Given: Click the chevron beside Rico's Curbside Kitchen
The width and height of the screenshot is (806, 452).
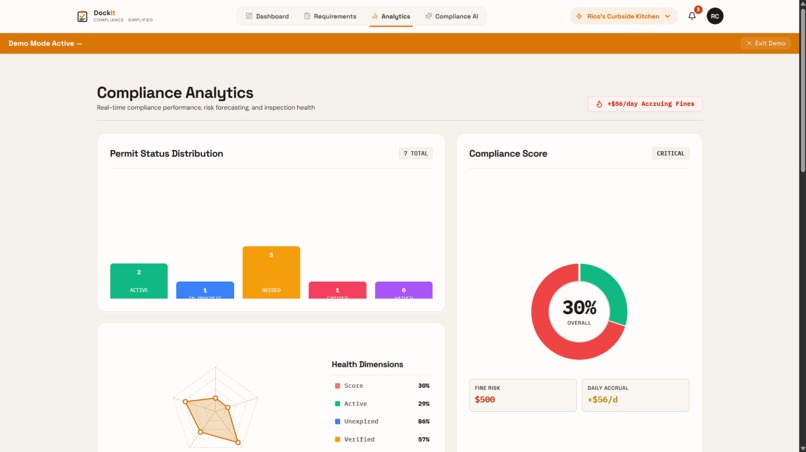Looking at the screenshot, I should (668, 16).
